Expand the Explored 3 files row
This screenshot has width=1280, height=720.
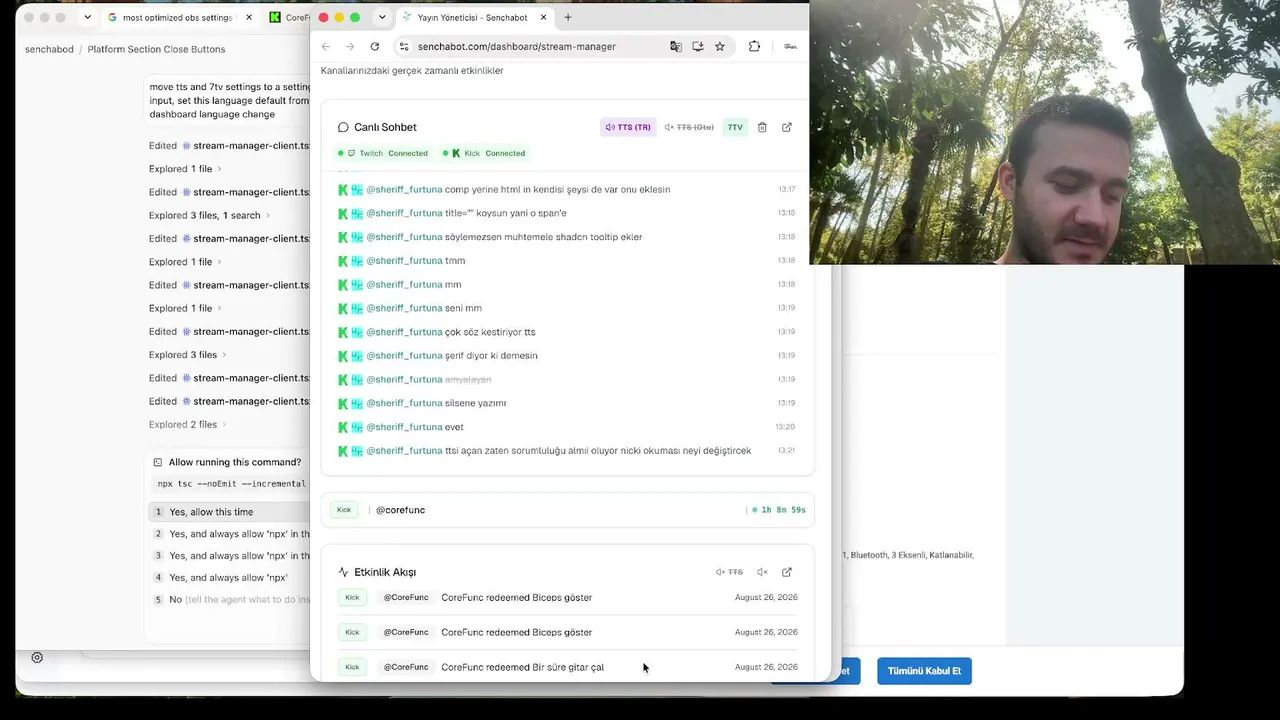[187, 355]
